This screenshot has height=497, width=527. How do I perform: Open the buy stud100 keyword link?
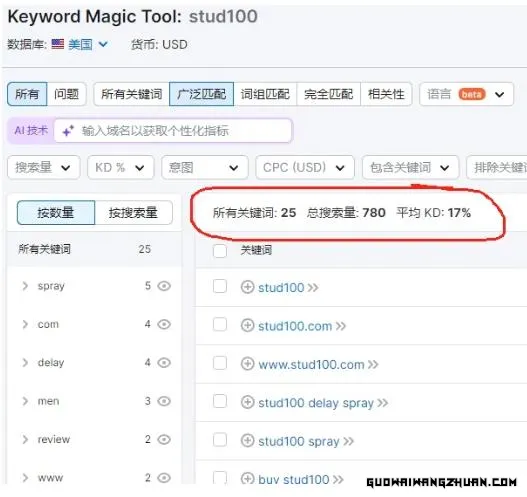click(293, 479)
